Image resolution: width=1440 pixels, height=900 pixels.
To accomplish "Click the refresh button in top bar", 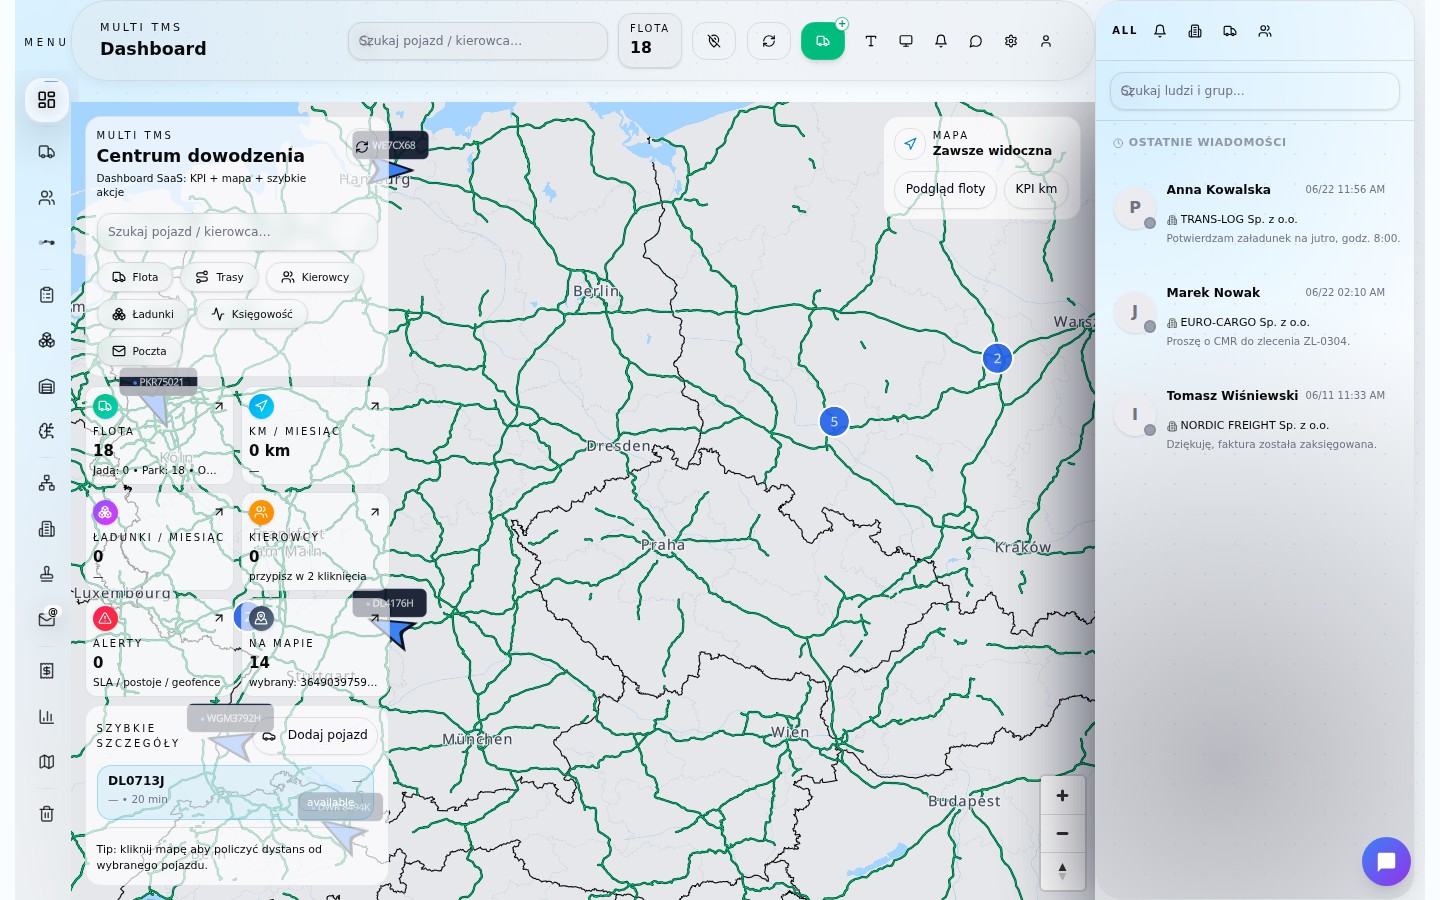I will (769, 41).
